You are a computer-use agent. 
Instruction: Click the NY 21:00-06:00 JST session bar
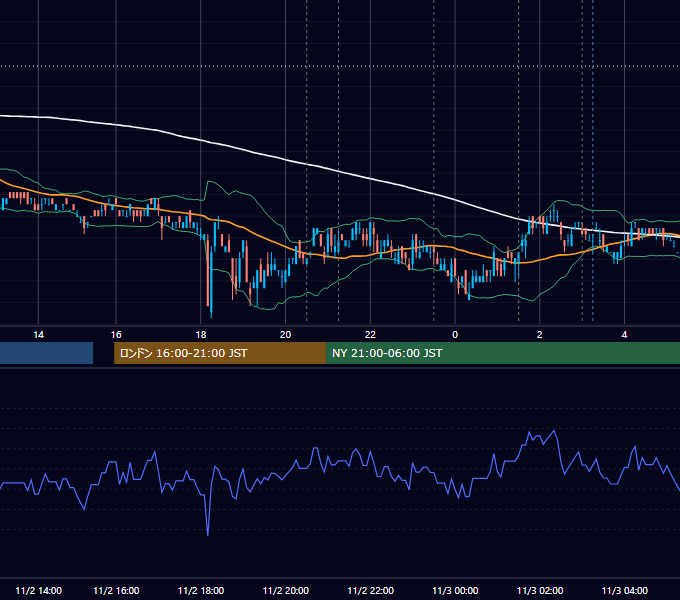[503, 353]
